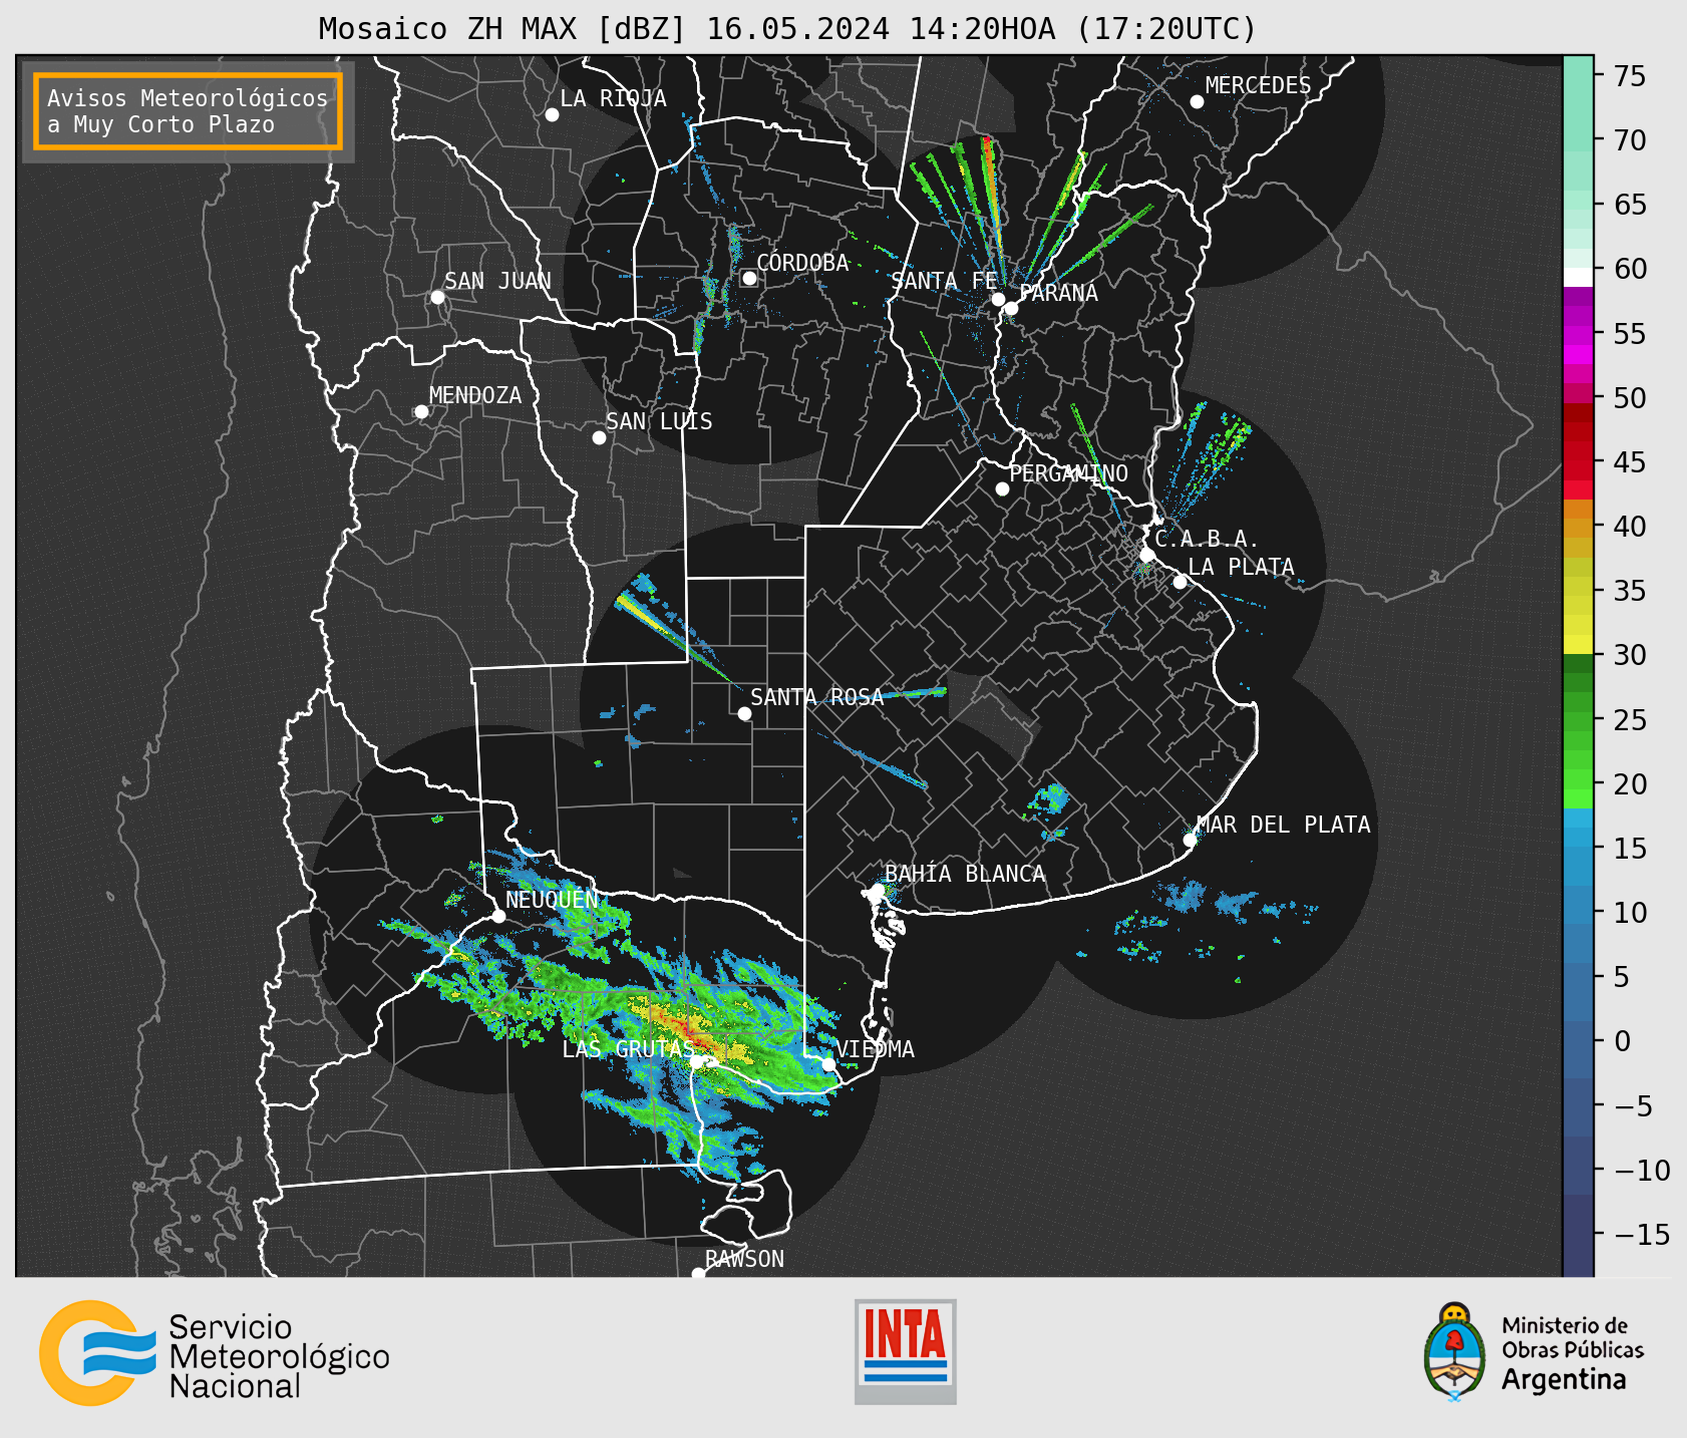1687x1438 pixels.
Task: Click the BAHÍA BLANCA marker dot
Action: pyautogui.click(x=878, y=890)
